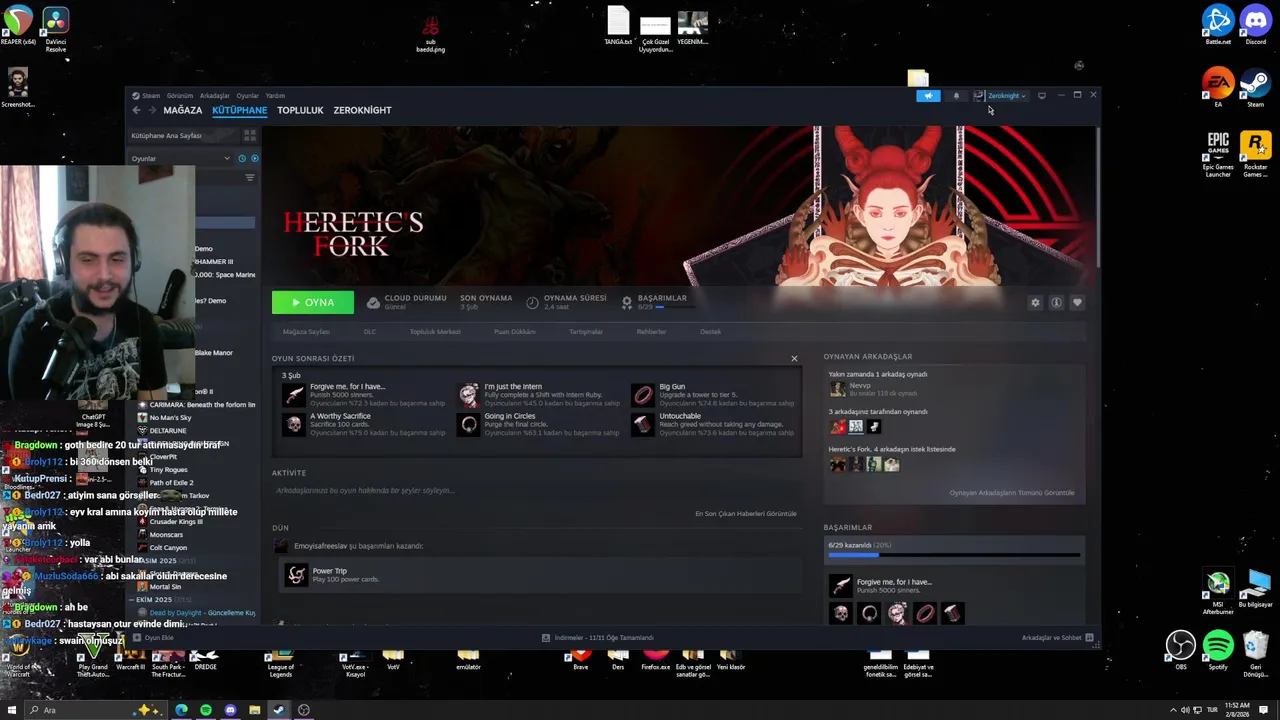Open the Big Gun achievement icon

pos(643,395)
